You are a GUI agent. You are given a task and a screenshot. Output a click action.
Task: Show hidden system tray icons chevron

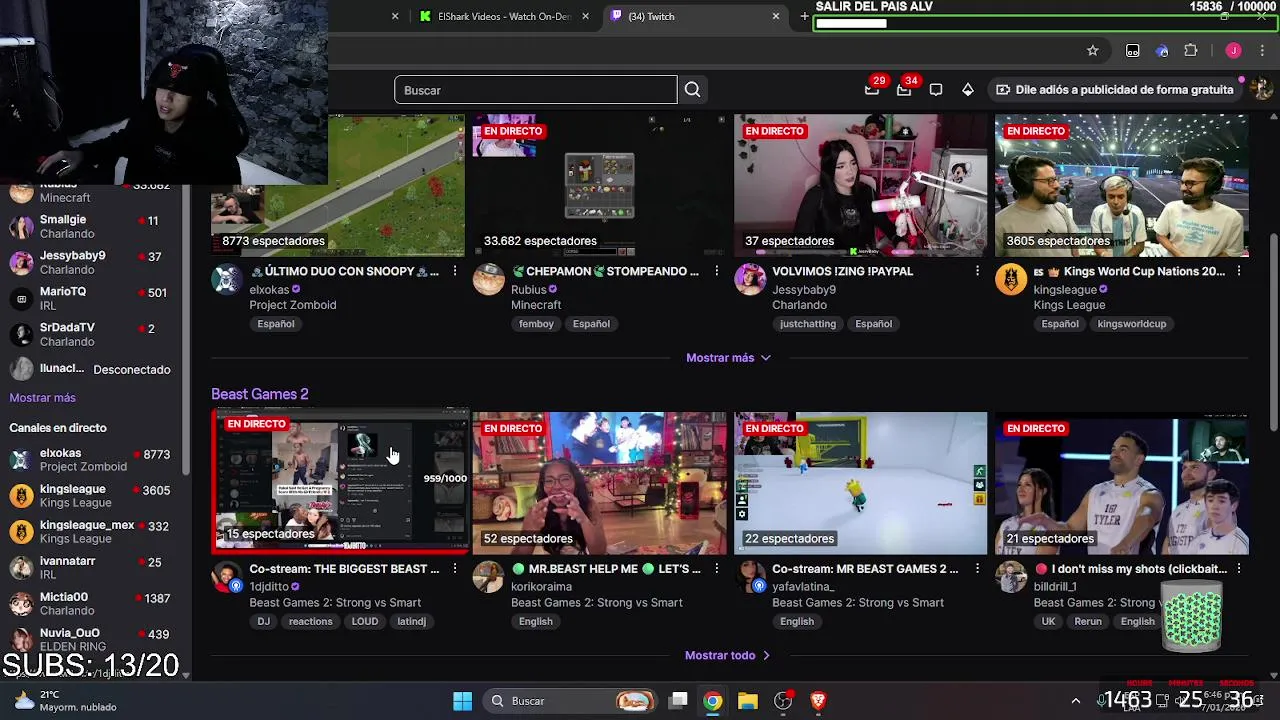point(1075,701)
